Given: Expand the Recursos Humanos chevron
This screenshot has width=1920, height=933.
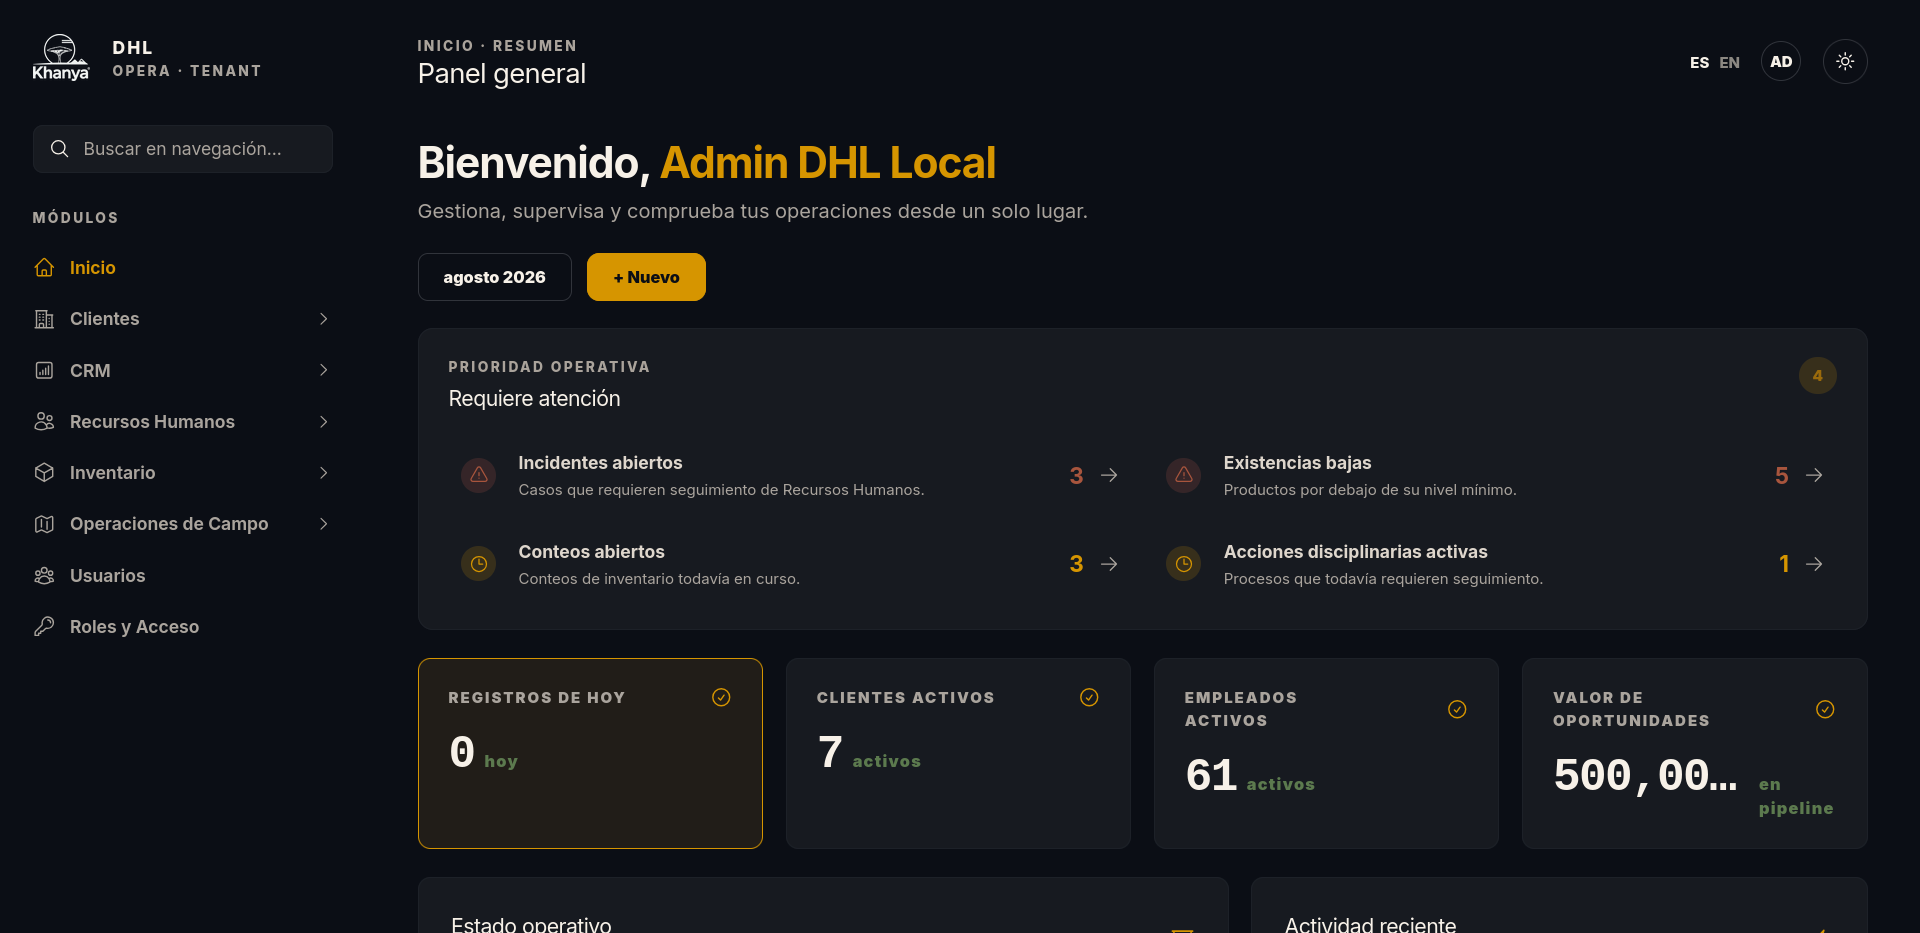Looking at the screenshot, I should (x=323, y=422).
